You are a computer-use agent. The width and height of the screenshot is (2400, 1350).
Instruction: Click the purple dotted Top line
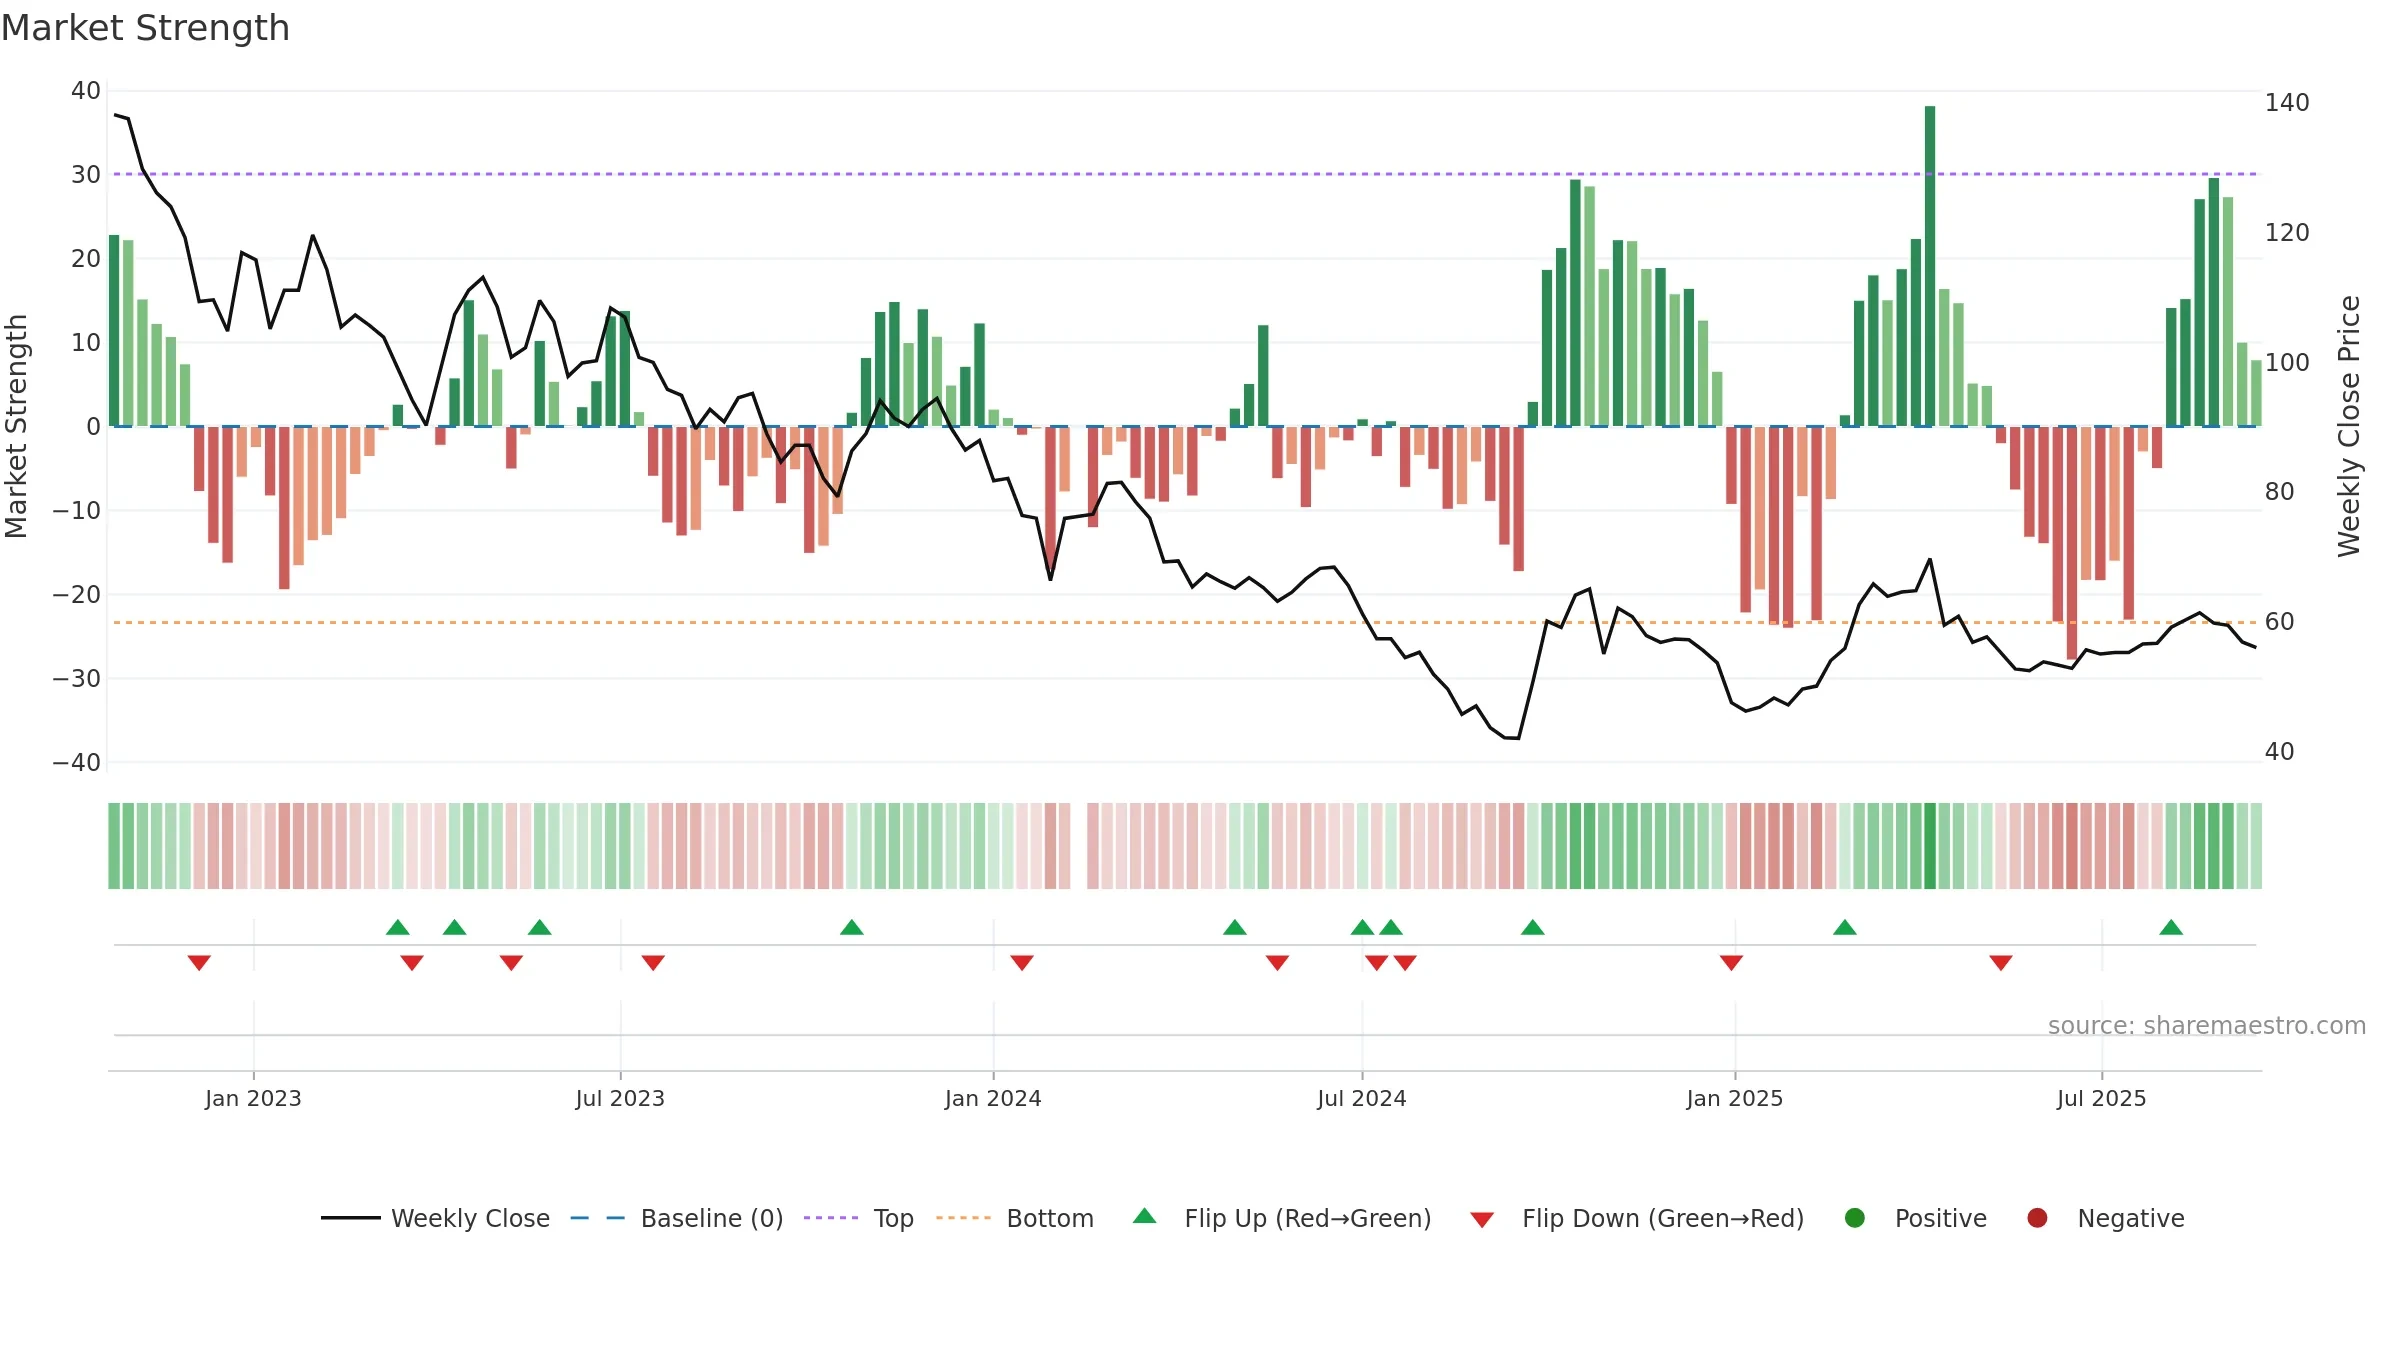pyautogui.click(x=1185, y=174)
